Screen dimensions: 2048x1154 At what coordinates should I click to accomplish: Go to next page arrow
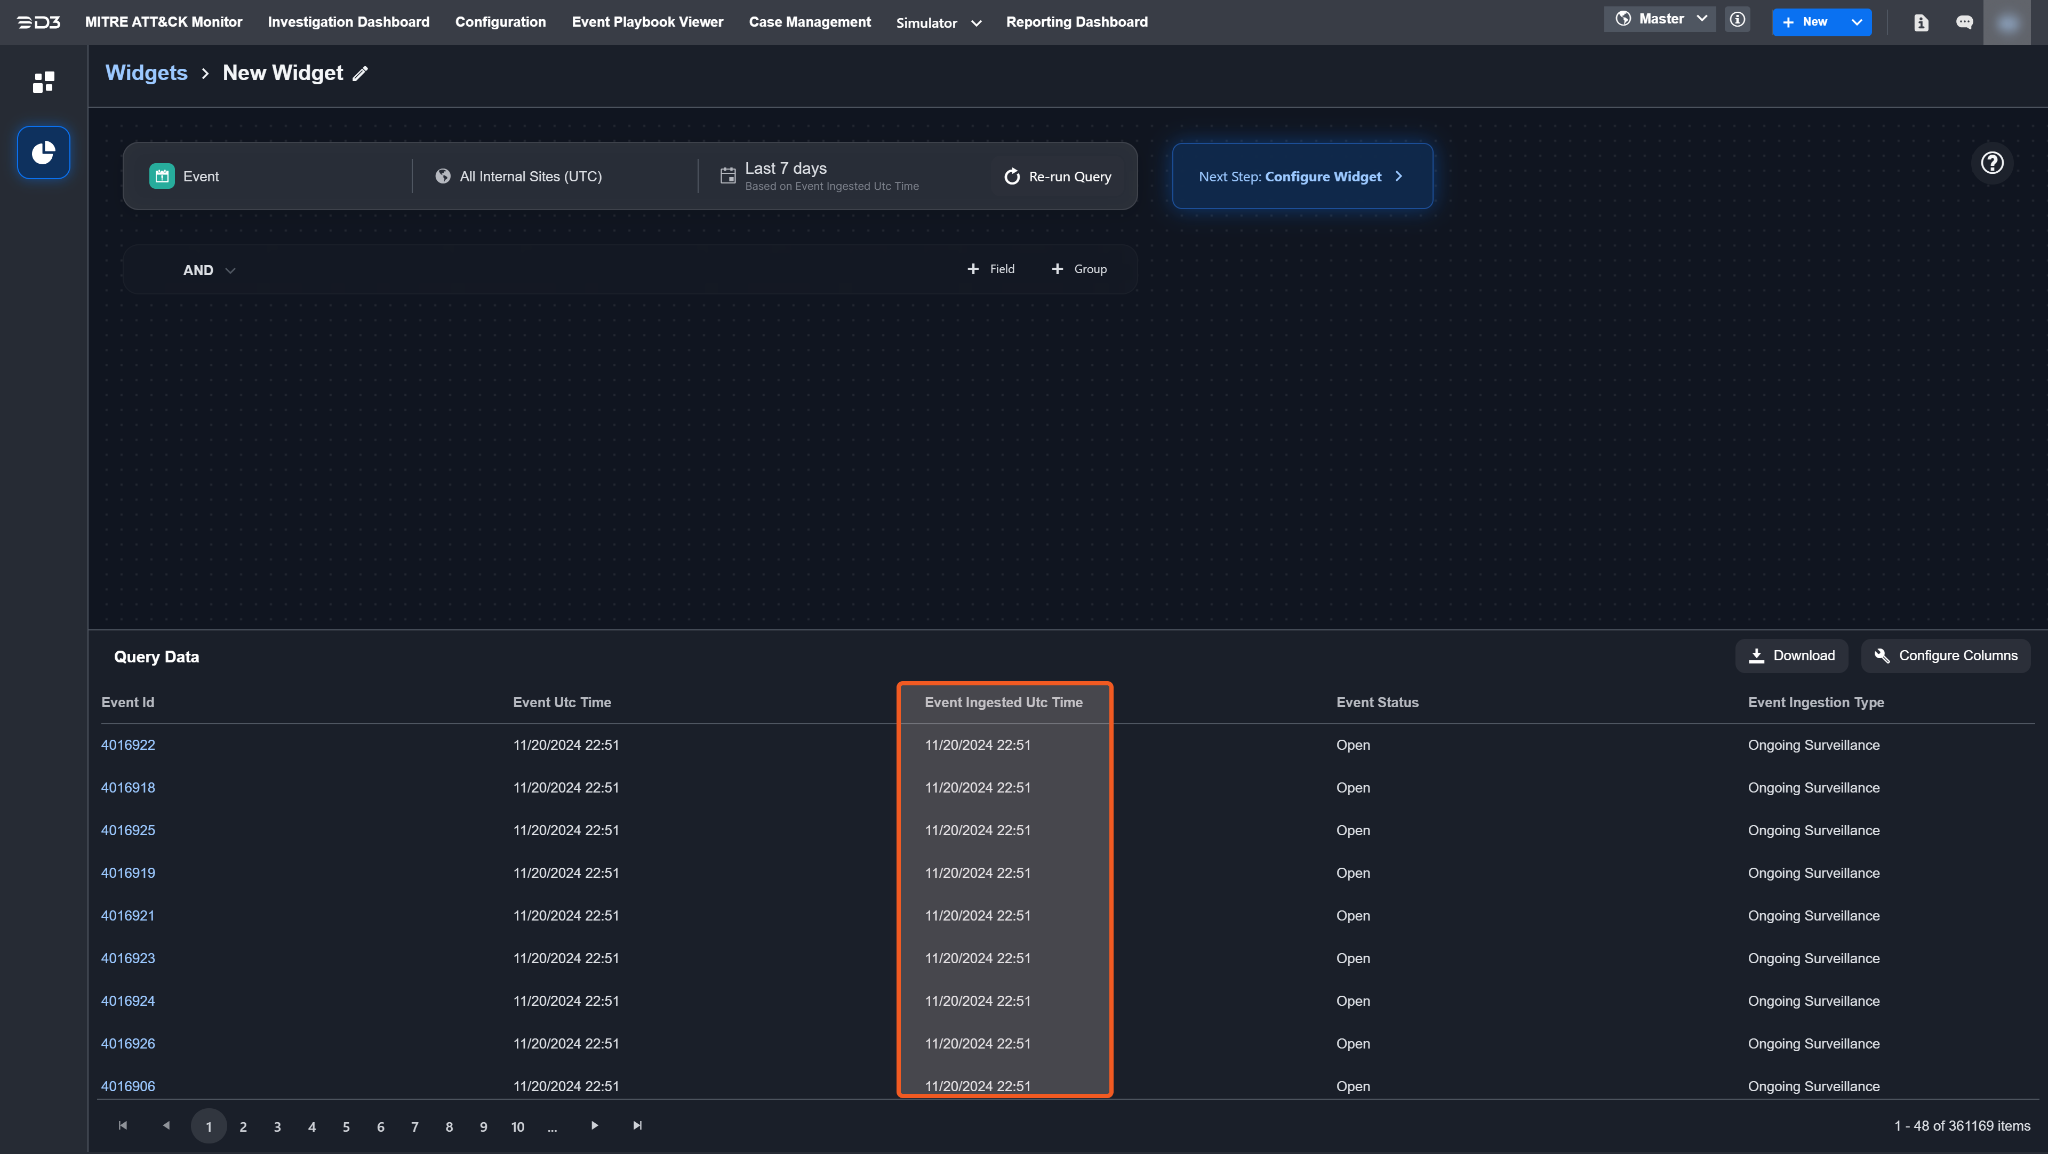(x=595, y=1125)
